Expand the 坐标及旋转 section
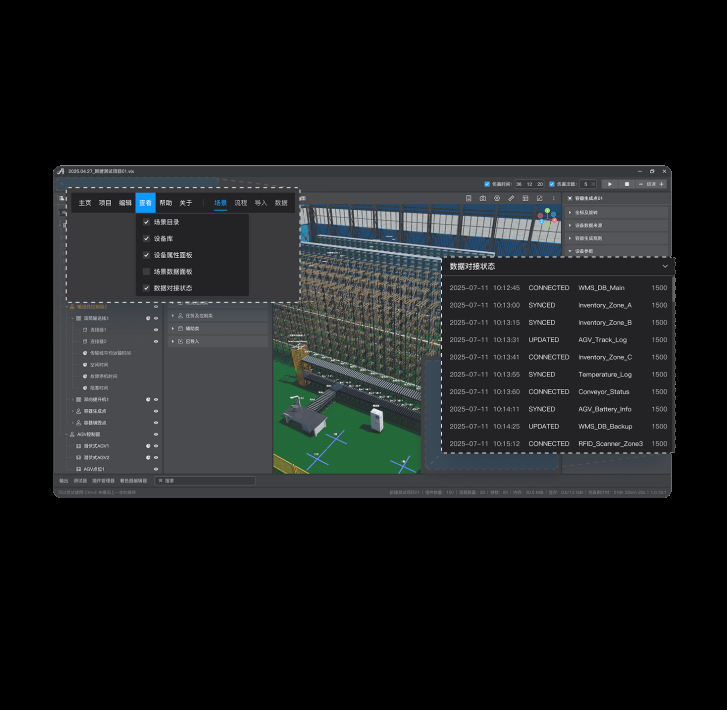This screenshot has height=710, width=727. (616, 212)
